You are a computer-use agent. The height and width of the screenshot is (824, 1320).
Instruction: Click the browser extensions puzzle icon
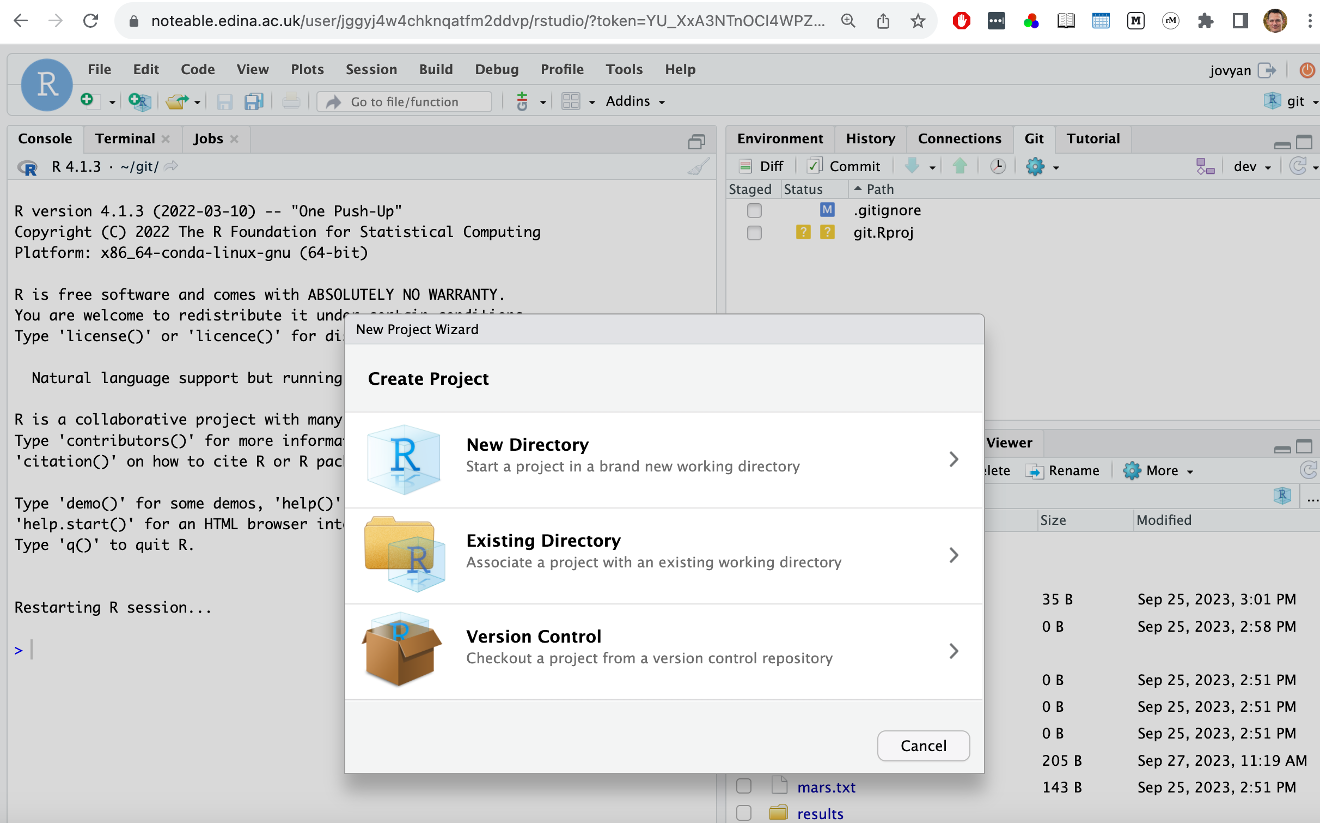tap(1206, 21)
